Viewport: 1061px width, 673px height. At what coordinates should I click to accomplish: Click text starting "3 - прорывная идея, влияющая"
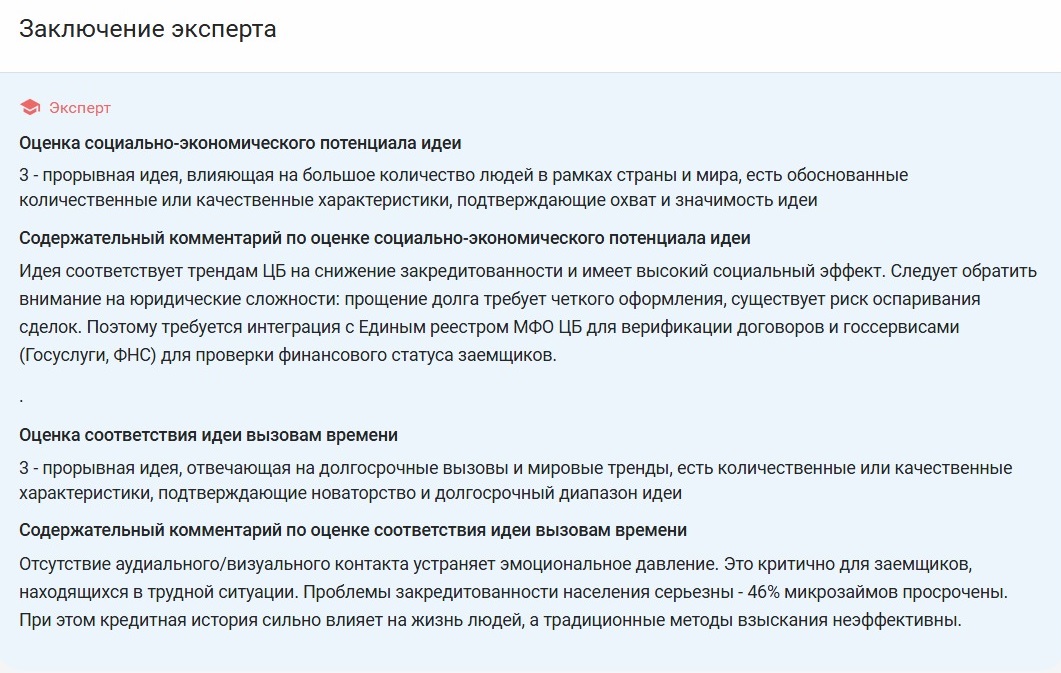[464, 187]
